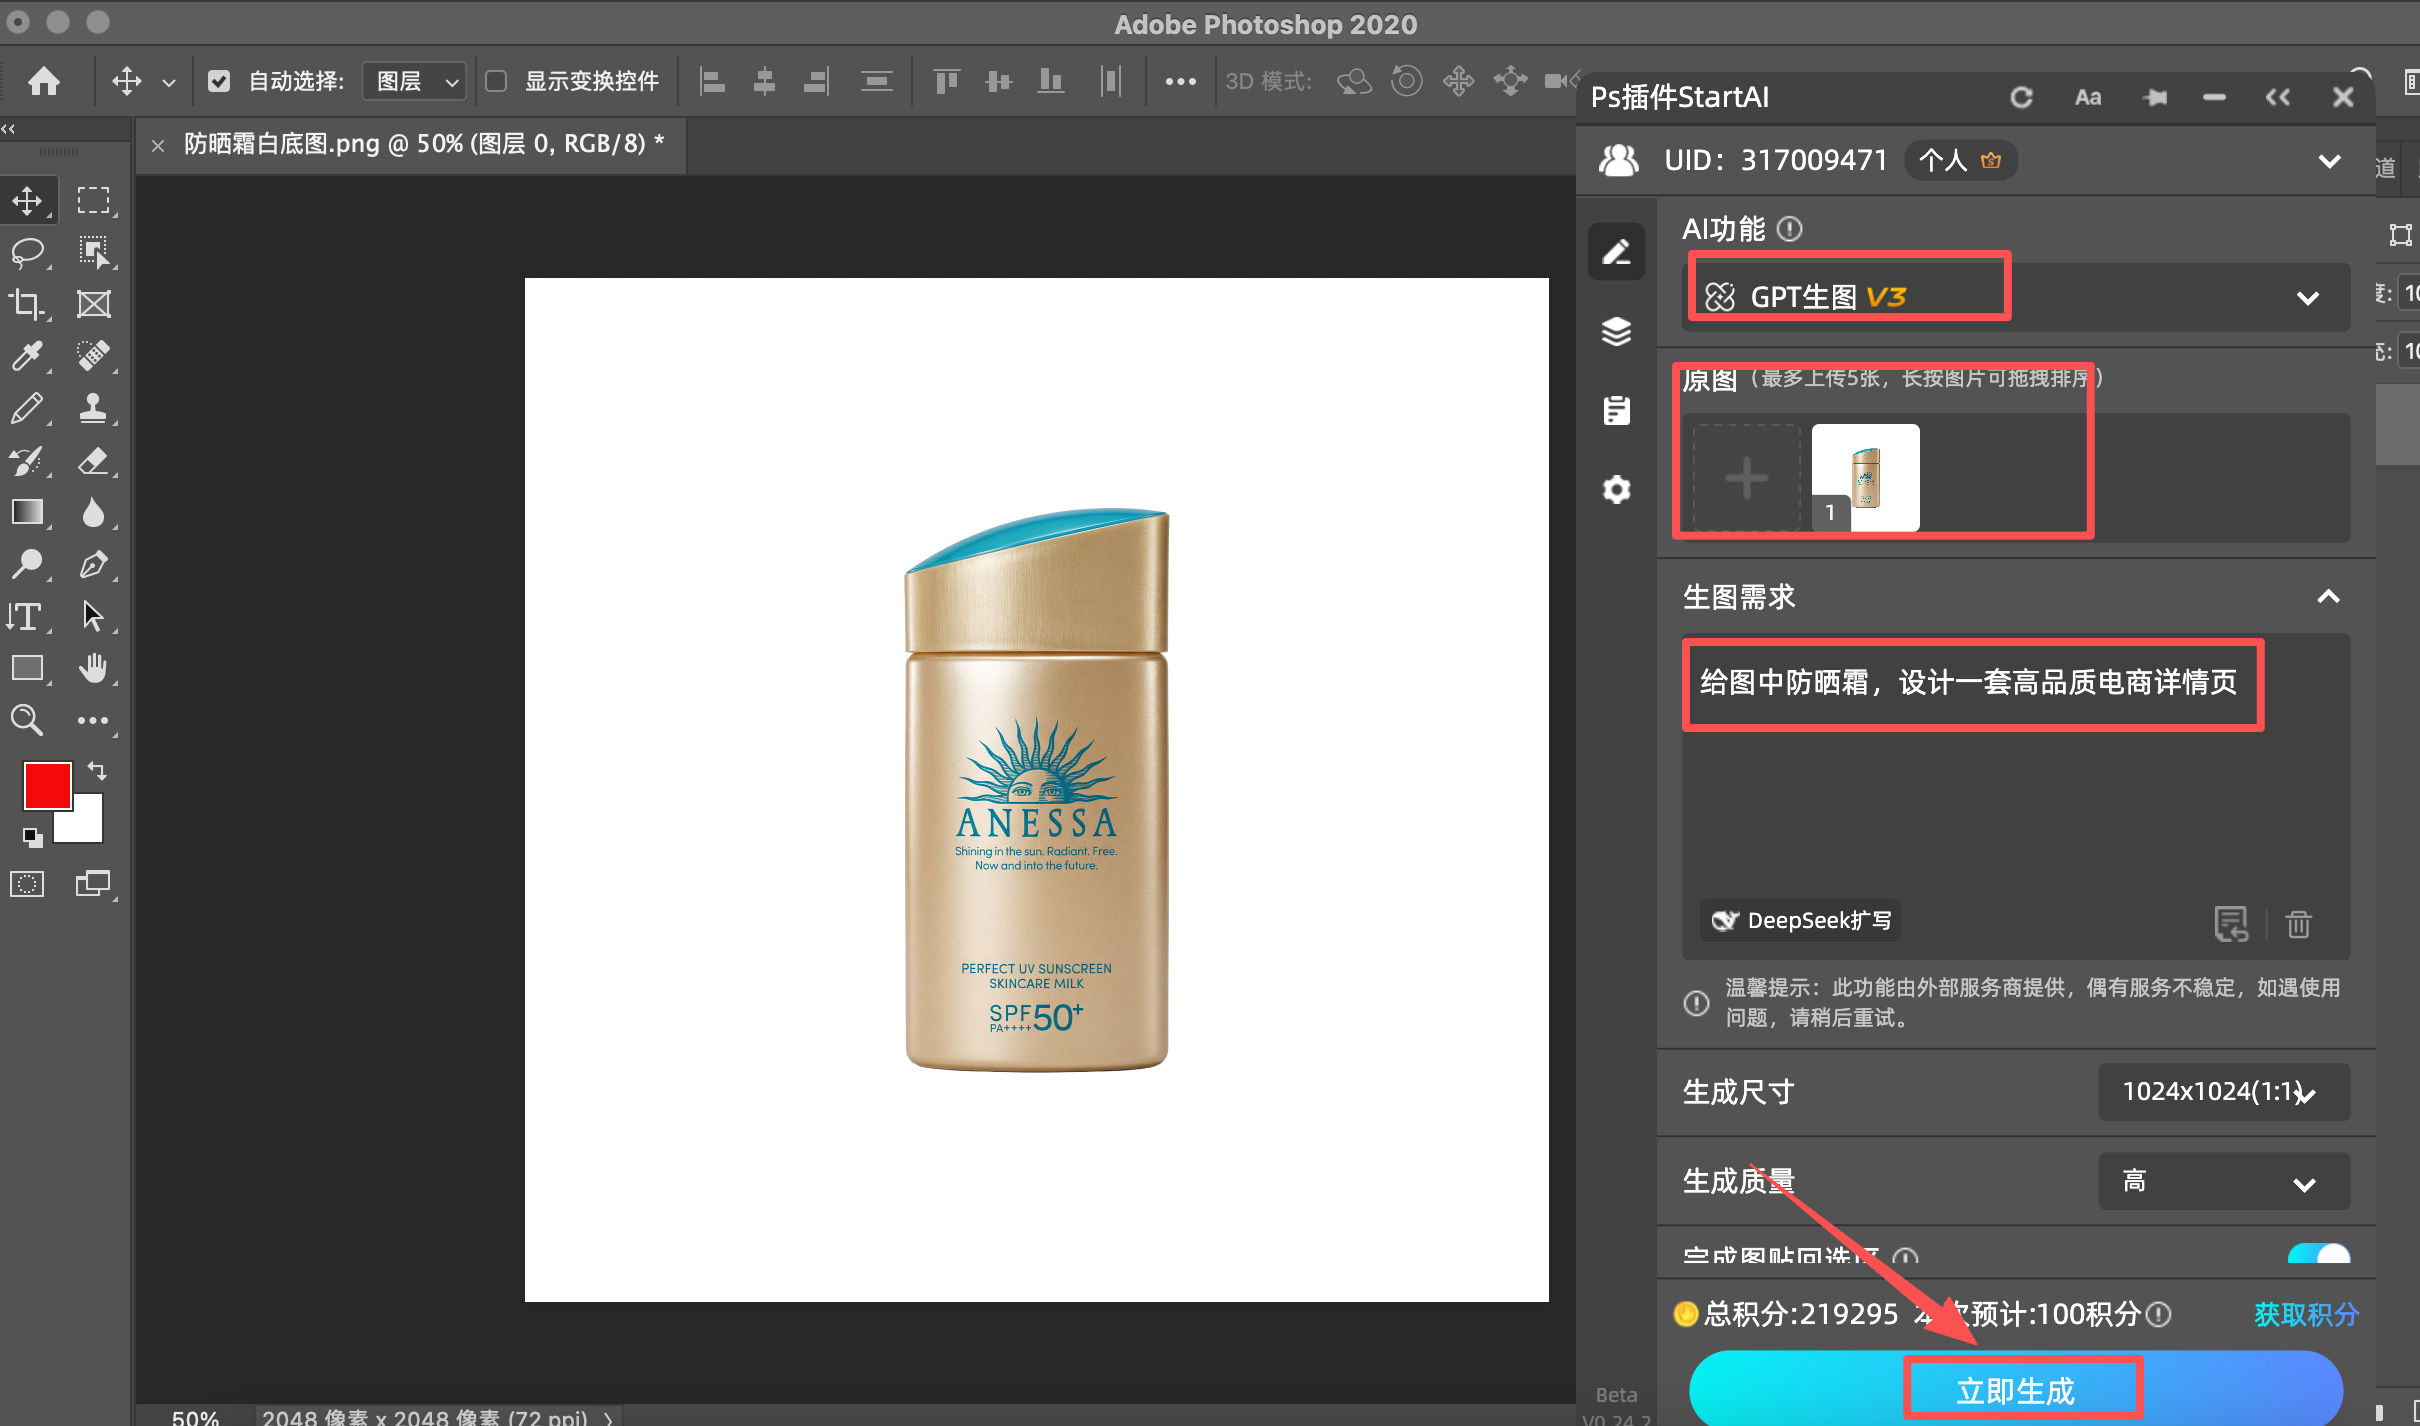This screenshot has width=2420, height=1426.
Task: Enable Show Transform Controls (显示变换控件) checkbox
Action: click(496, 81)
